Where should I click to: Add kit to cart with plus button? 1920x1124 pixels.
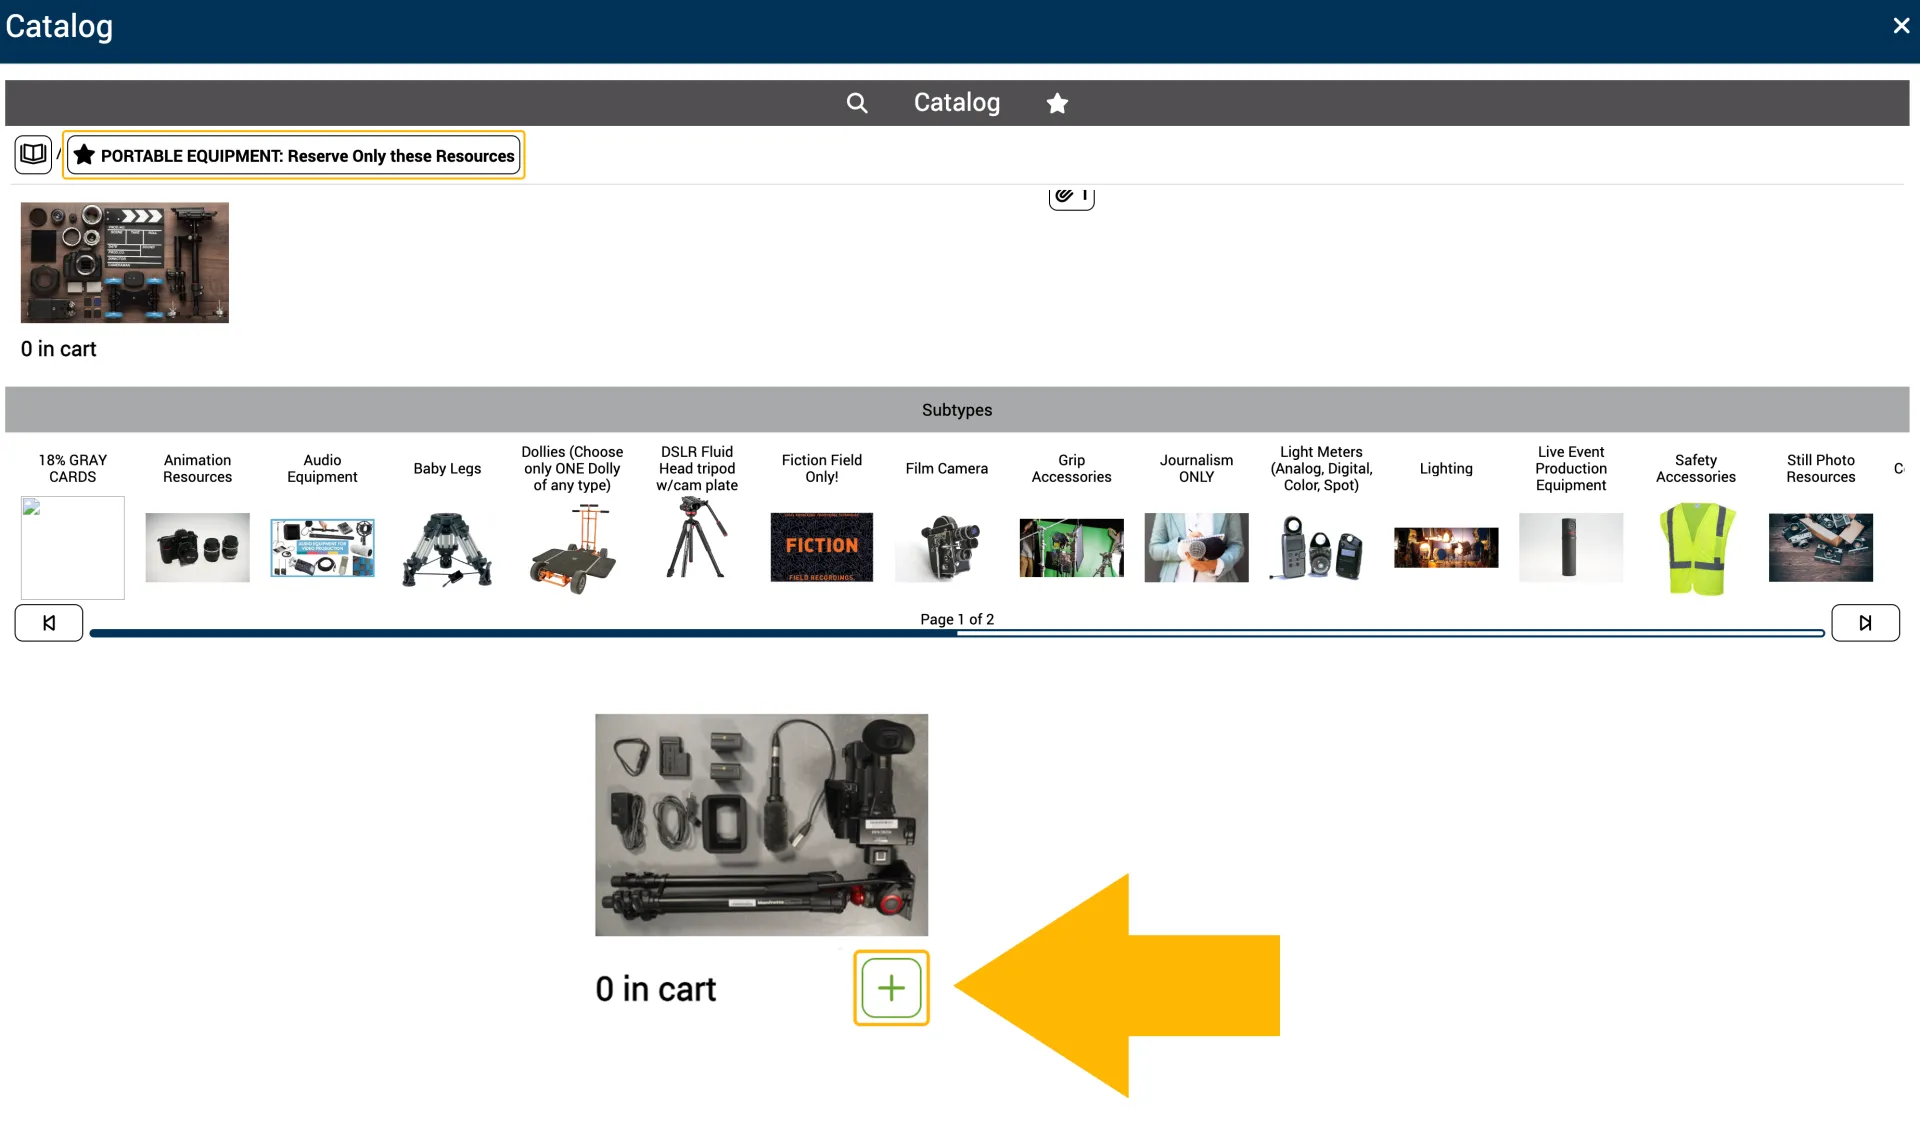click(x=890, y=988)
